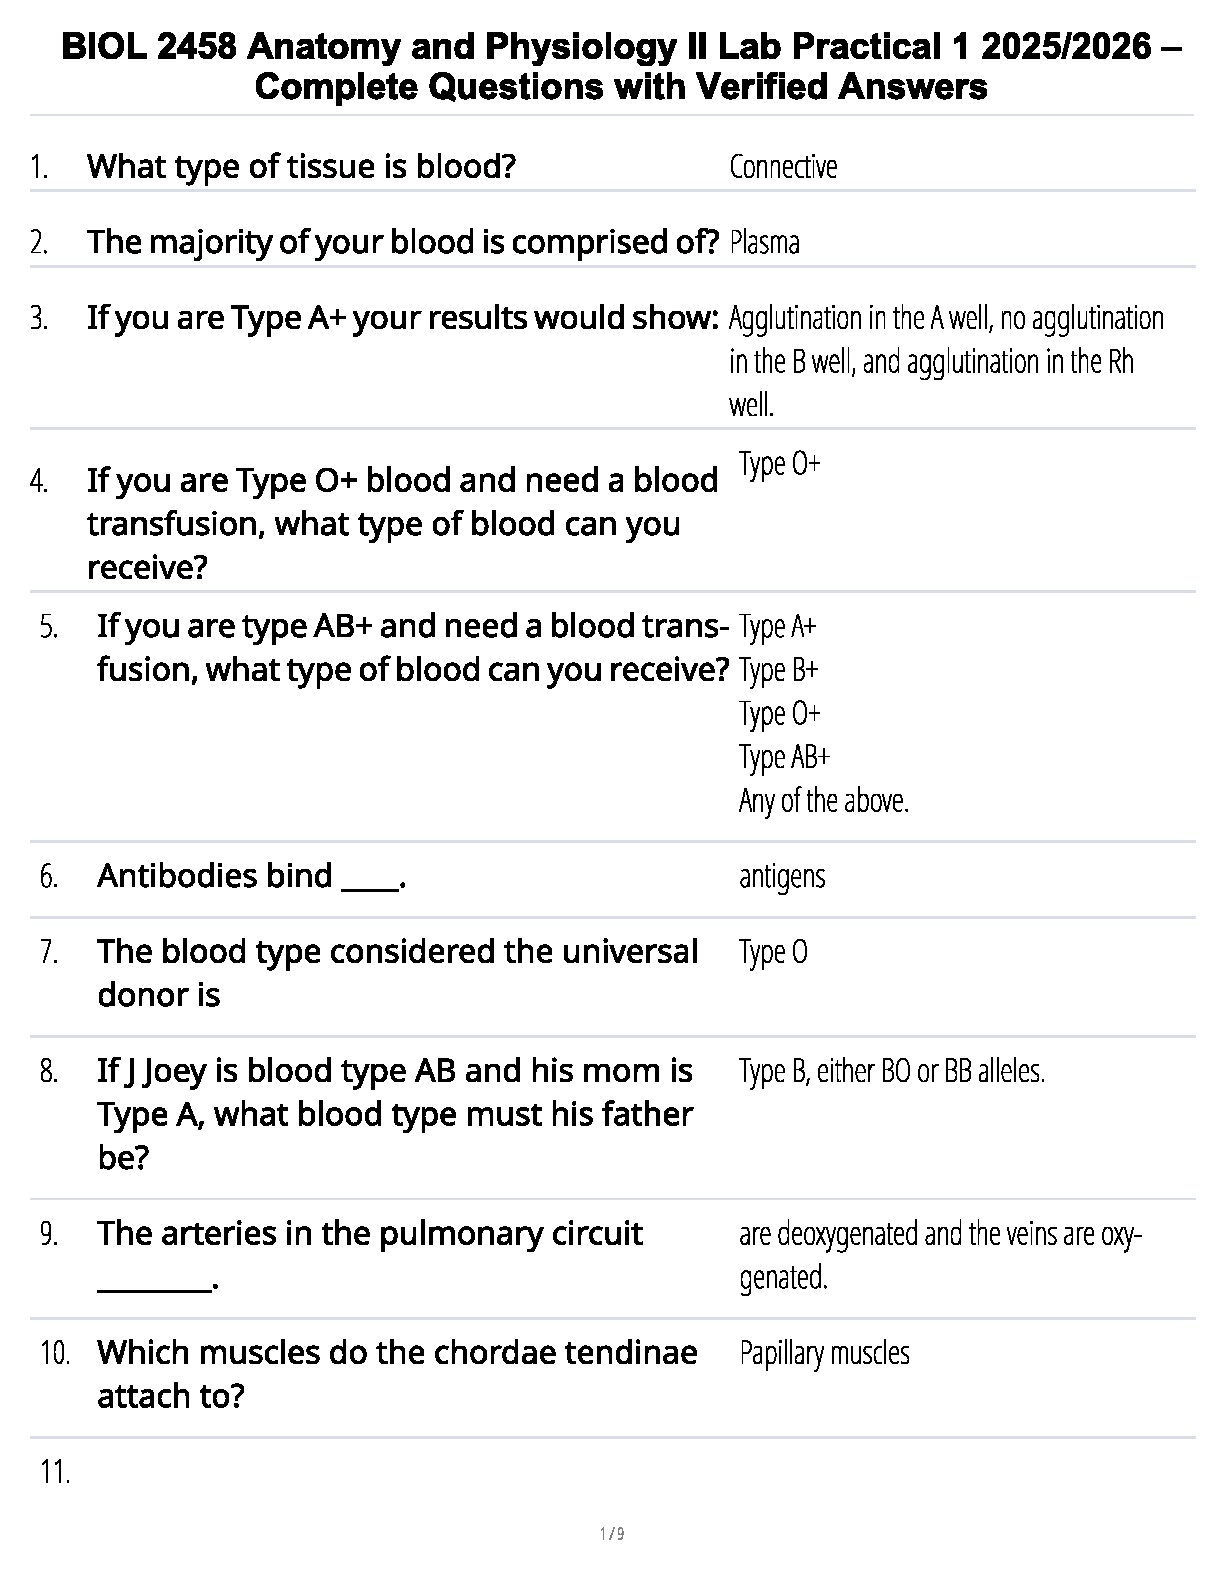Click the Joey blood type question
This screenshot has width=1224, height=1584.
(395, 1114)
